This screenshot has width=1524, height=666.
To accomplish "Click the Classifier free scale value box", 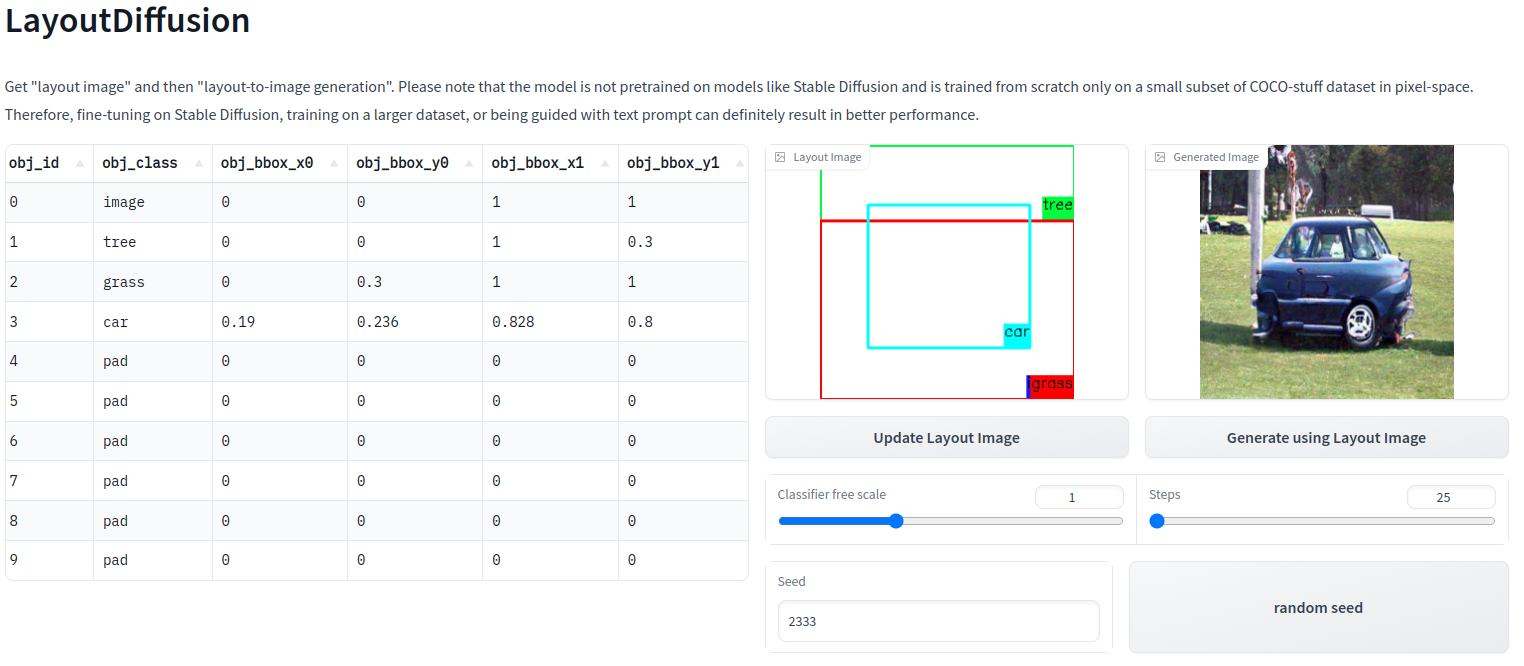I will coord(1079,496).
